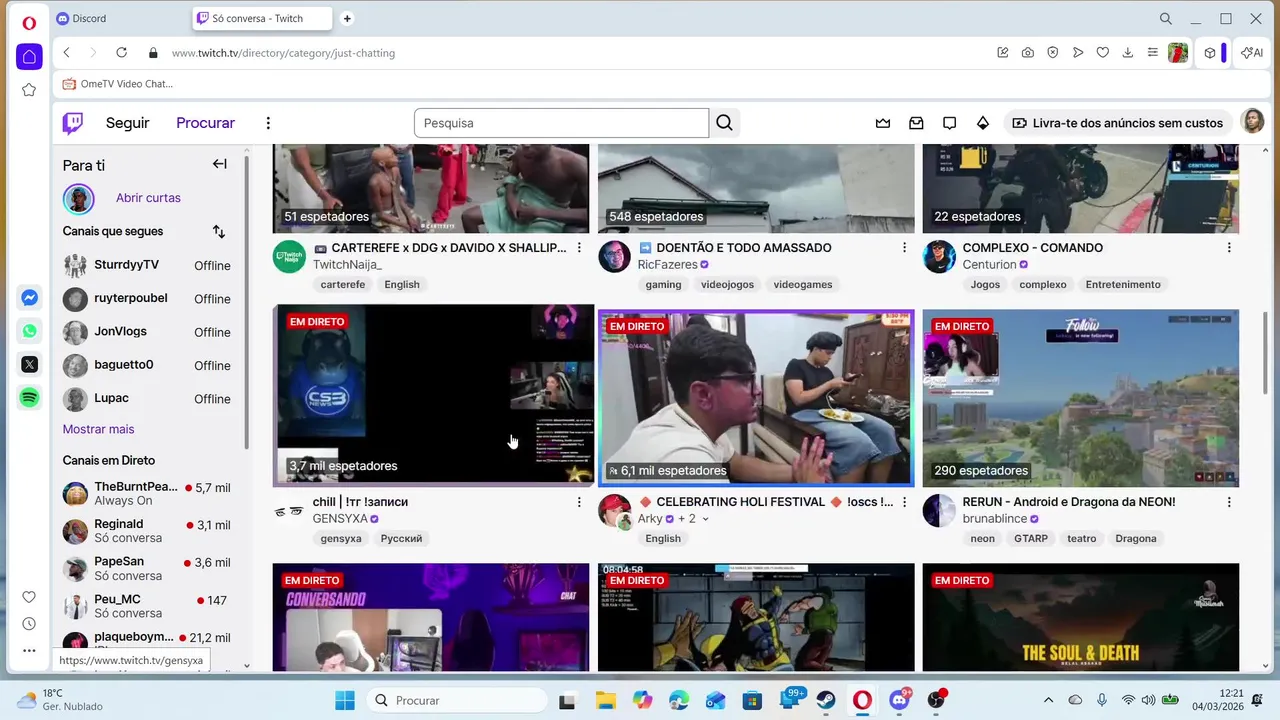1280x720 pixels.
Task: Open Twitch user profile avatar menu
Action: tap(1252, 122)
